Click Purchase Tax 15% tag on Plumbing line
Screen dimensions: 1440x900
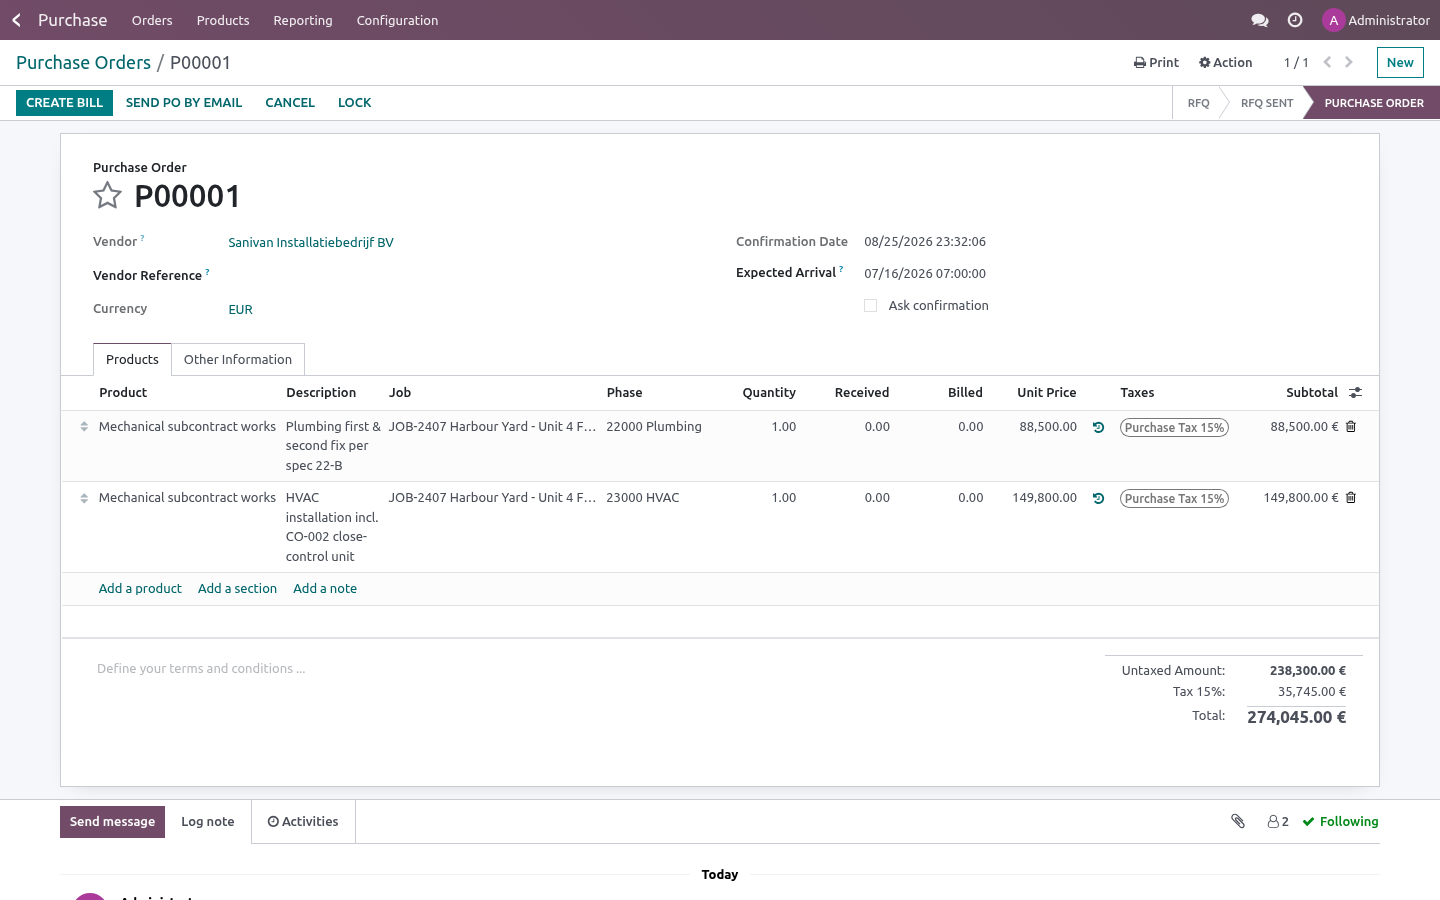[x=1174, y=428]
